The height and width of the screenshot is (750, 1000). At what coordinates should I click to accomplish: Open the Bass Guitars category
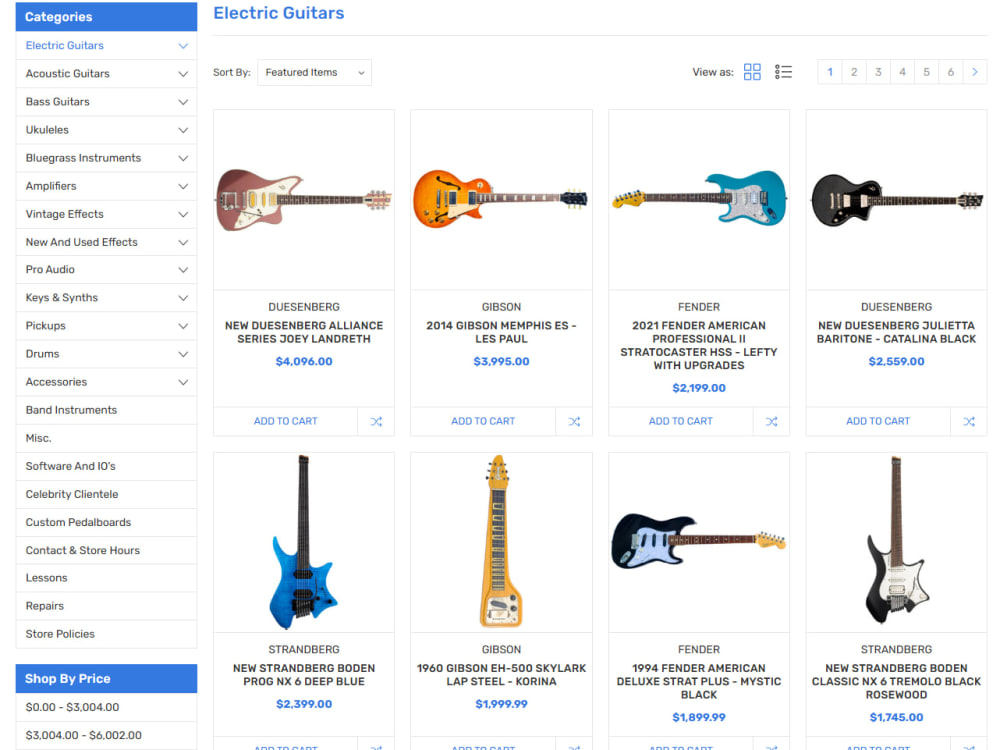57,102
